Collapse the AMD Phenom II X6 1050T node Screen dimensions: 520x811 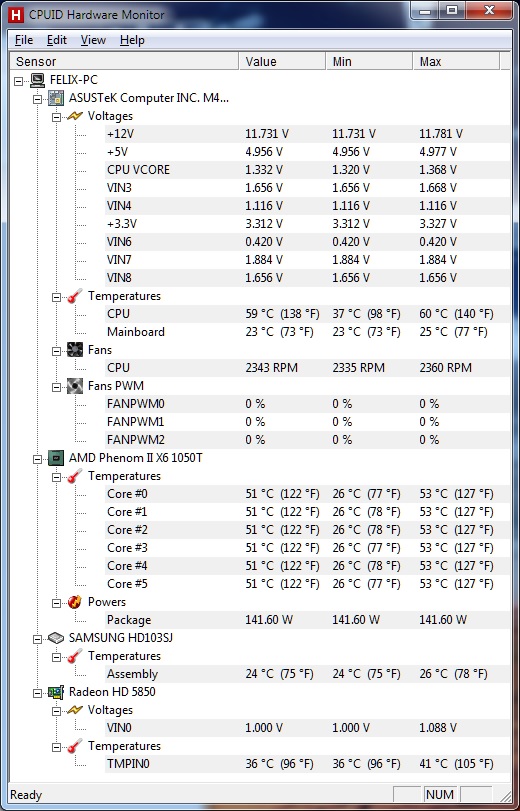click(x=37, y=459)
